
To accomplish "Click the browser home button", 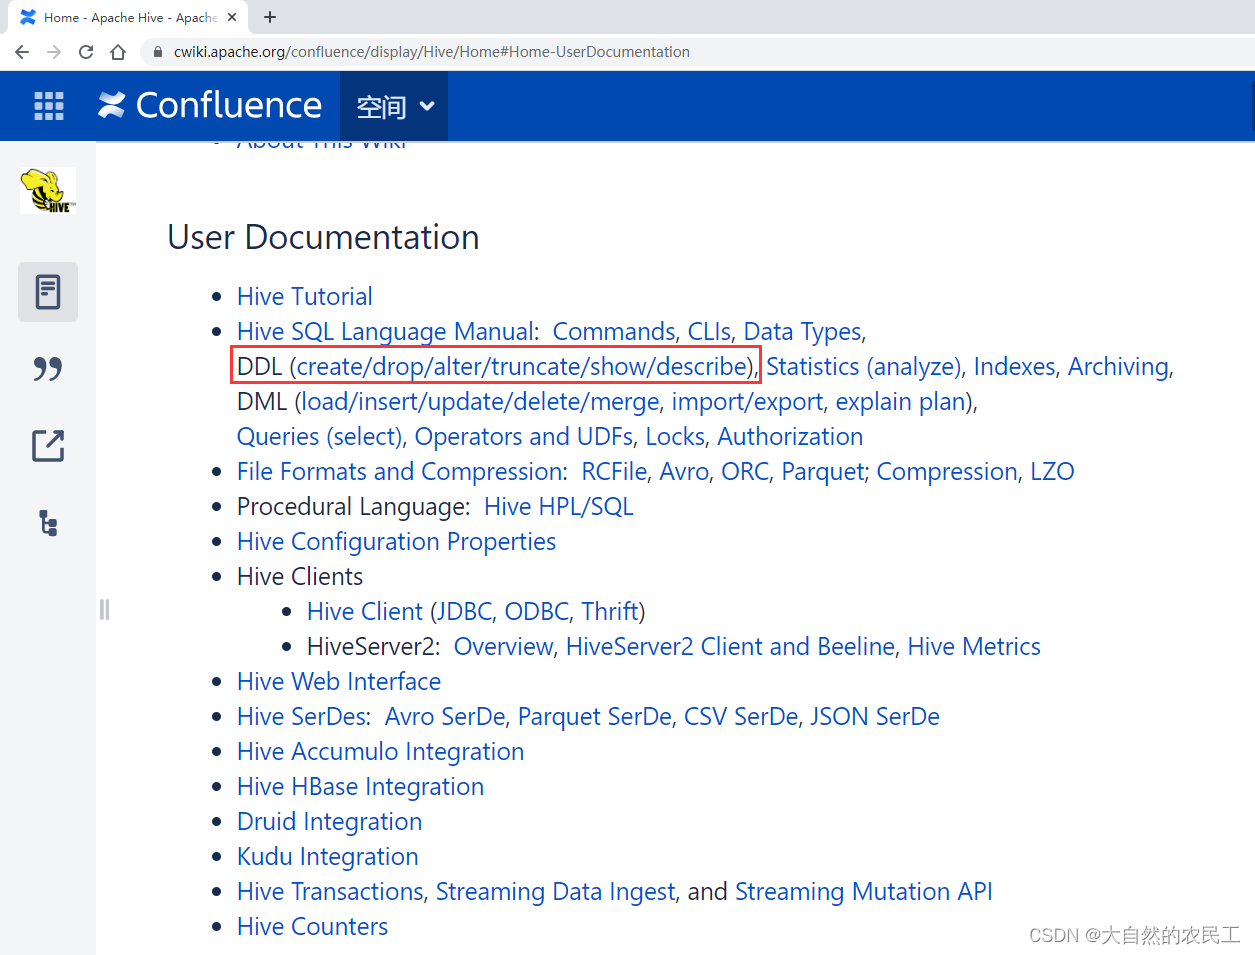I will coord(118,52).
